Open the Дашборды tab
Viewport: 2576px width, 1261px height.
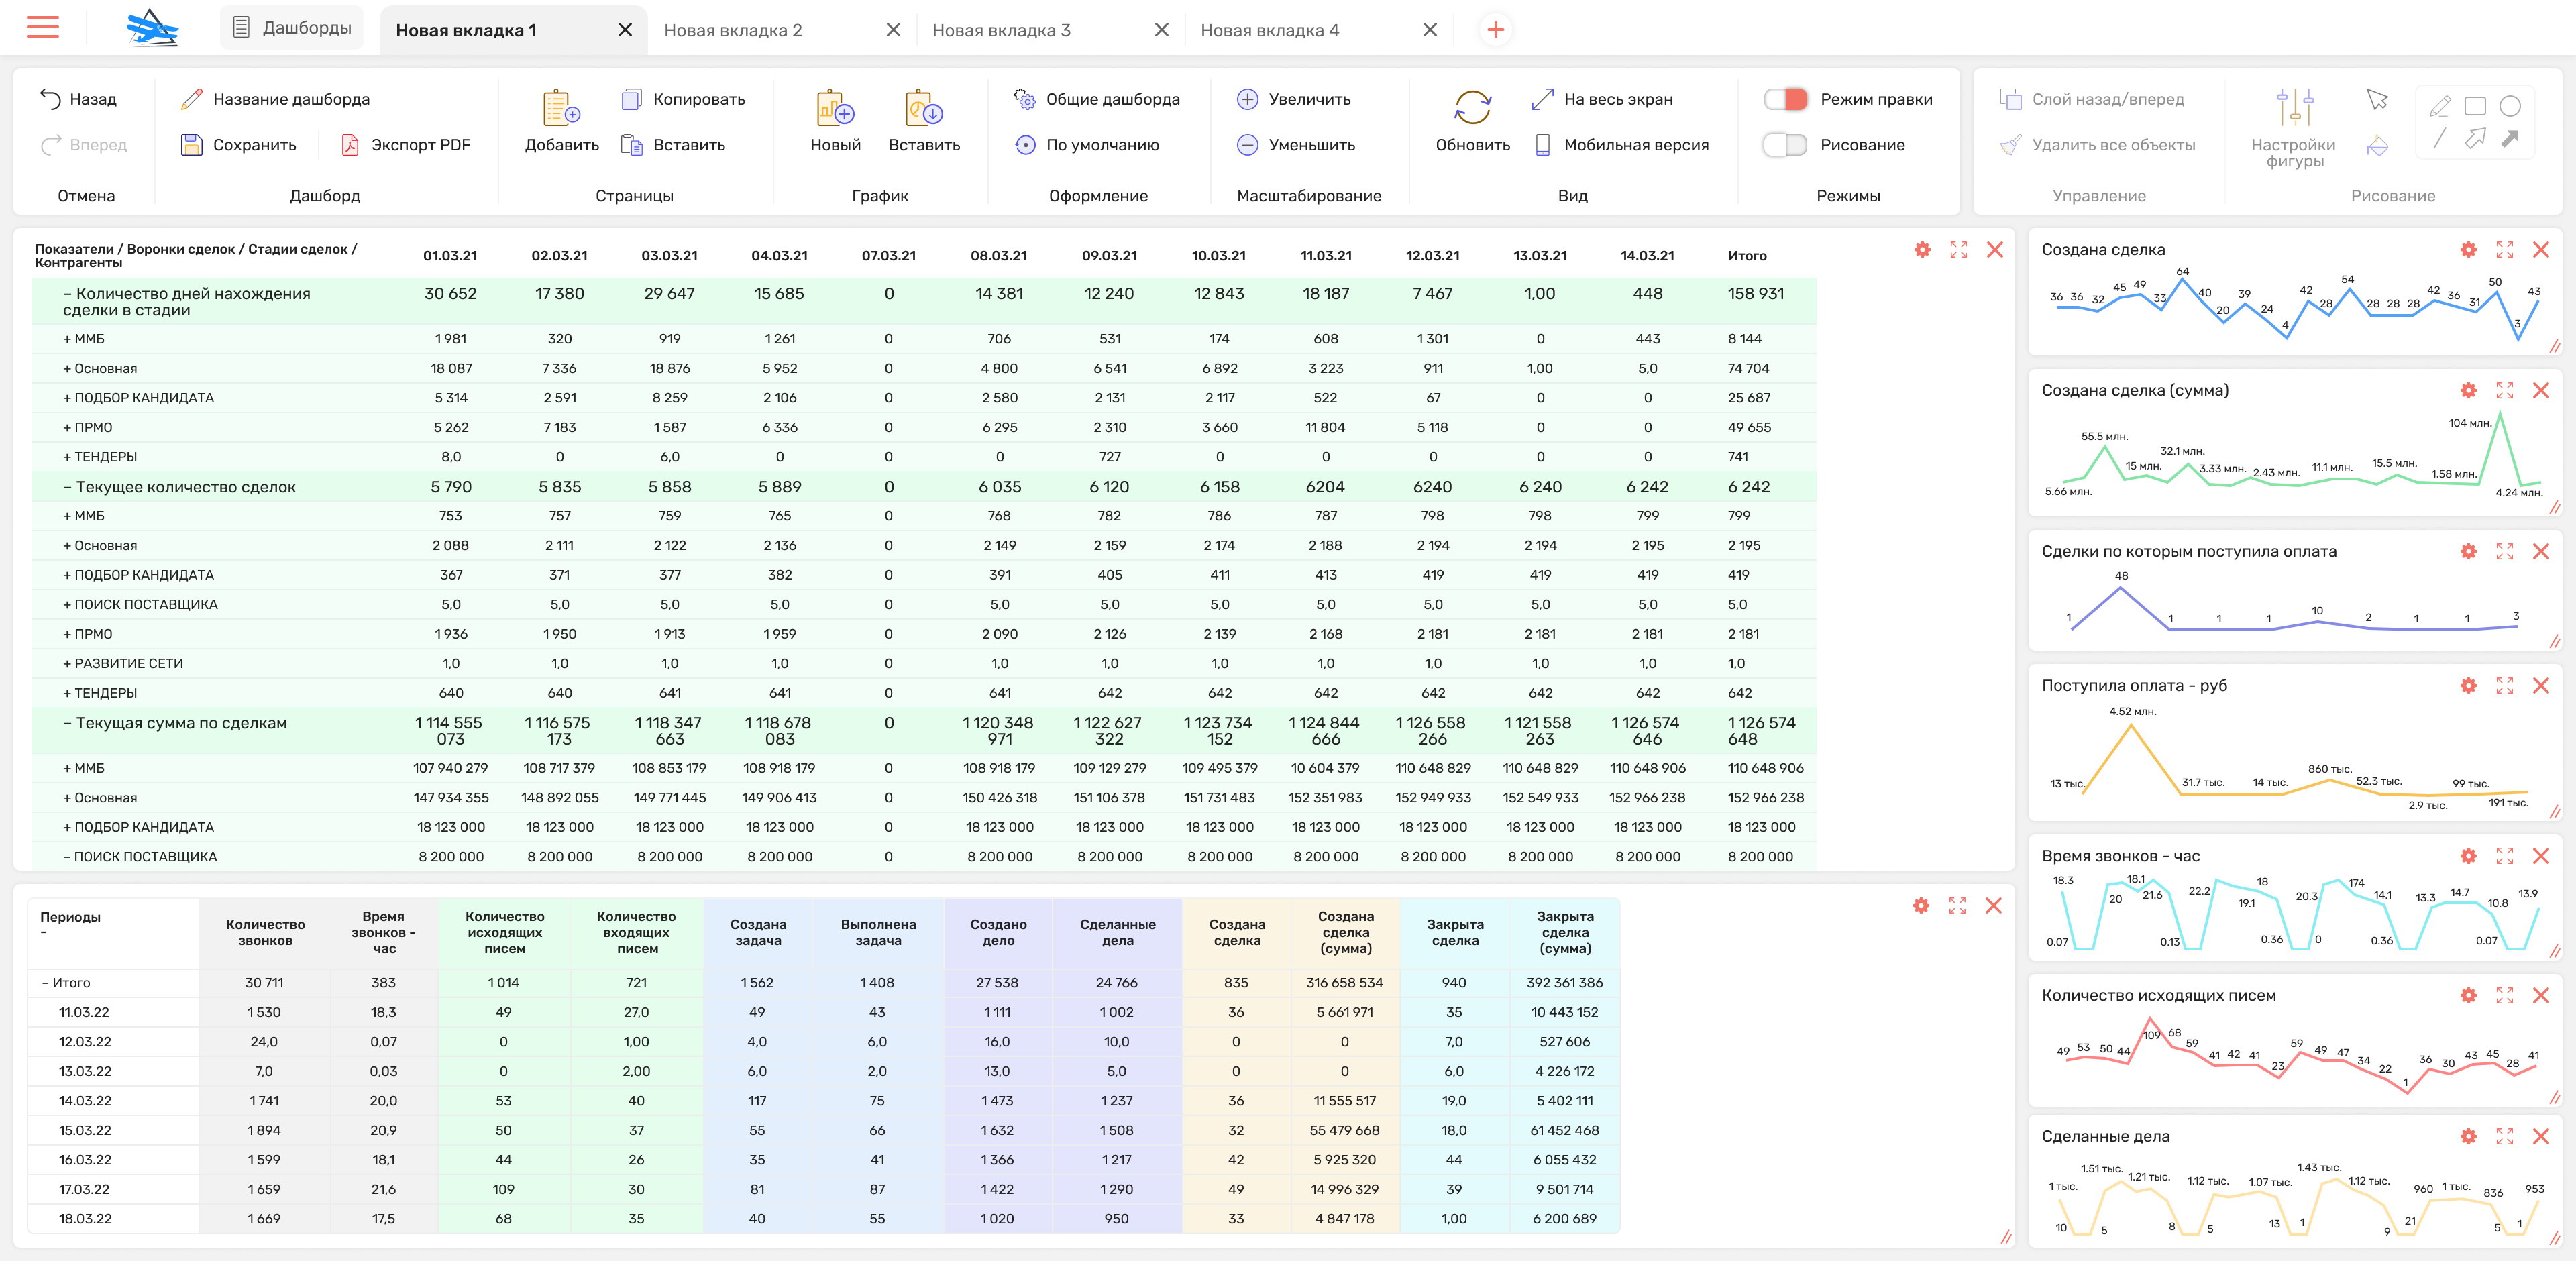click(291, 28)
